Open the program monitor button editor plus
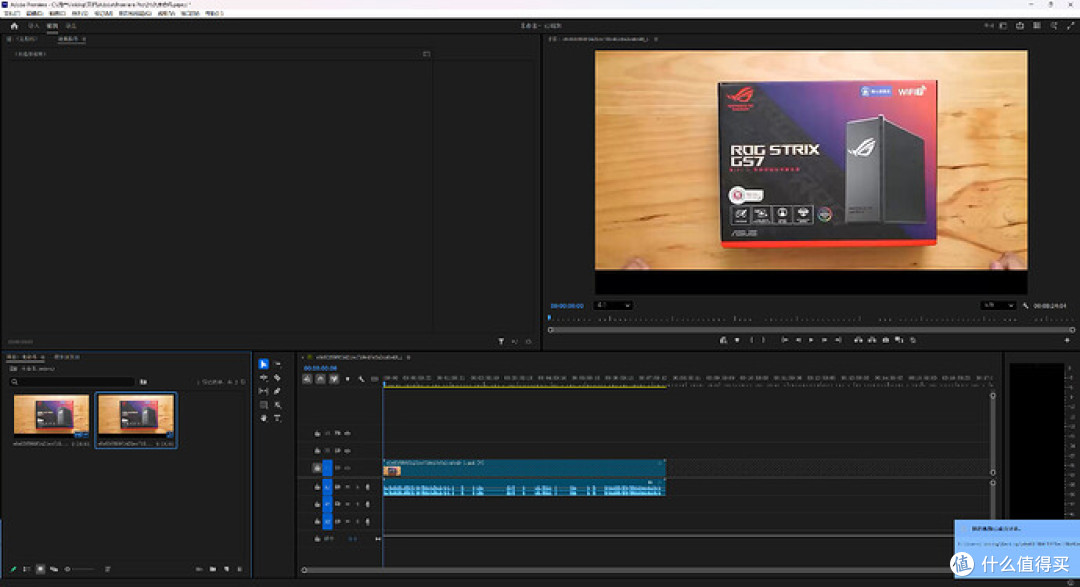Screen dimensions: 1080x587 point(1068,340)
